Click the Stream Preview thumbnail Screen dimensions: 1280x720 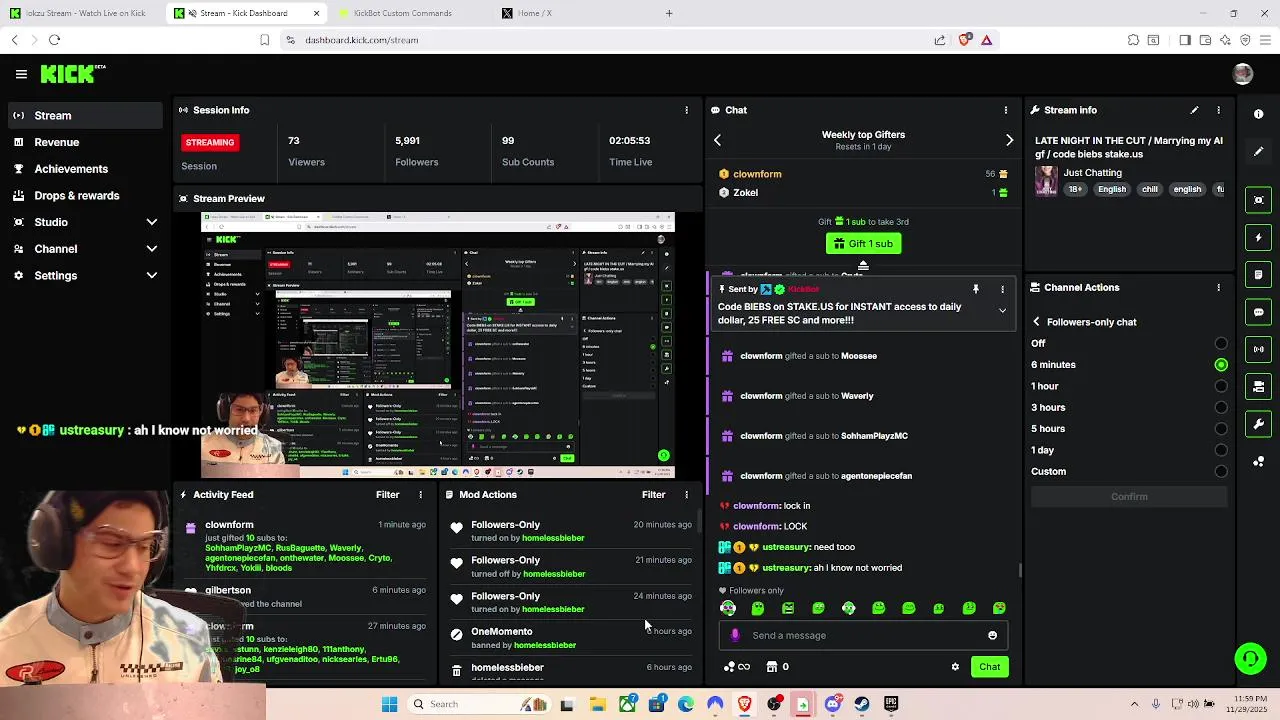point(438,345)
